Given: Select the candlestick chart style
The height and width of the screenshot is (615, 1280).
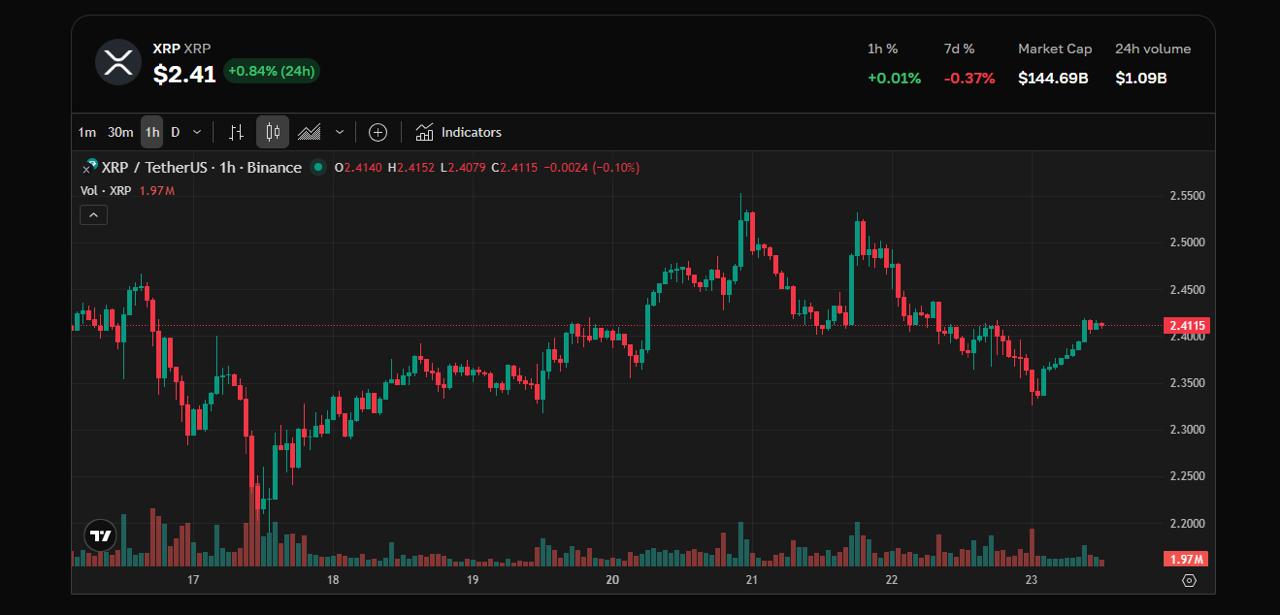Looking at the screenshot, I should tap(272, 132).
